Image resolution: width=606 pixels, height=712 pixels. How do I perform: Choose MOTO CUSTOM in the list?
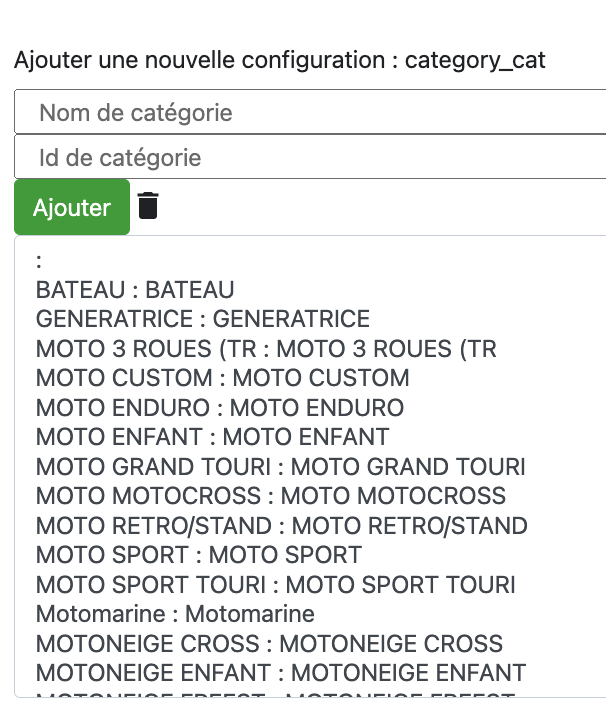(222, 378)
